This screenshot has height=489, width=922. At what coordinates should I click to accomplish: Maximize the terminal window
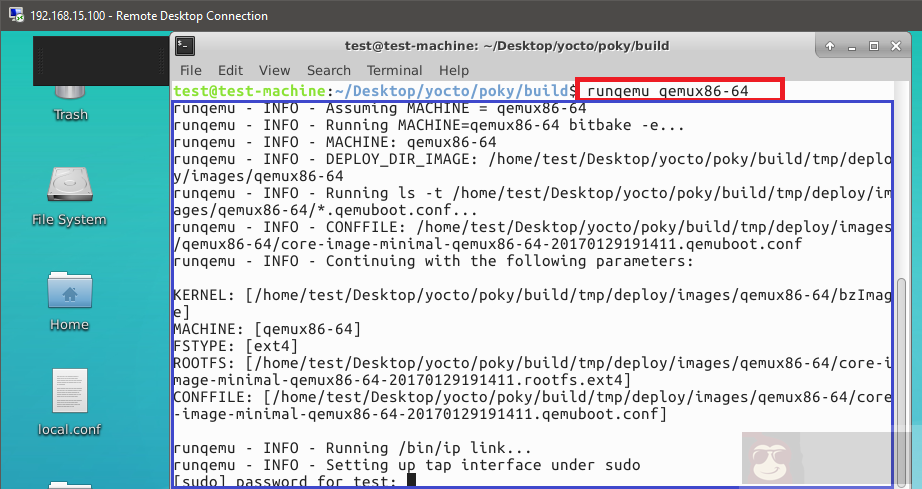coord(873,46)
